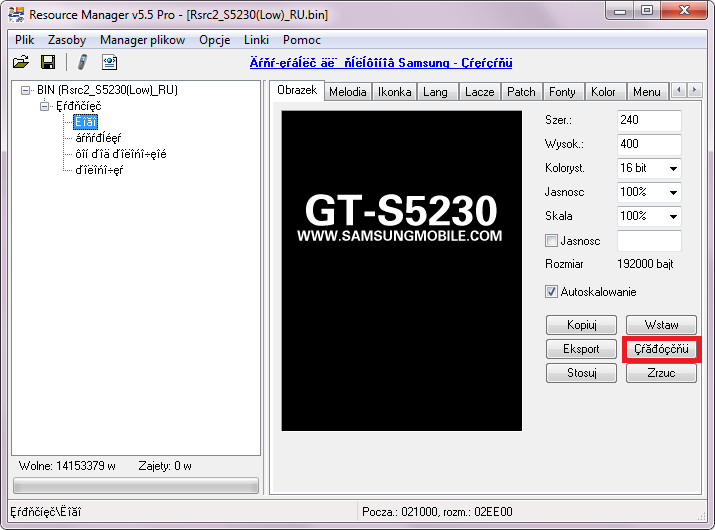Click the Zrzuc button
The width and height of the screenshot is (715, 530).
point(661,373)
